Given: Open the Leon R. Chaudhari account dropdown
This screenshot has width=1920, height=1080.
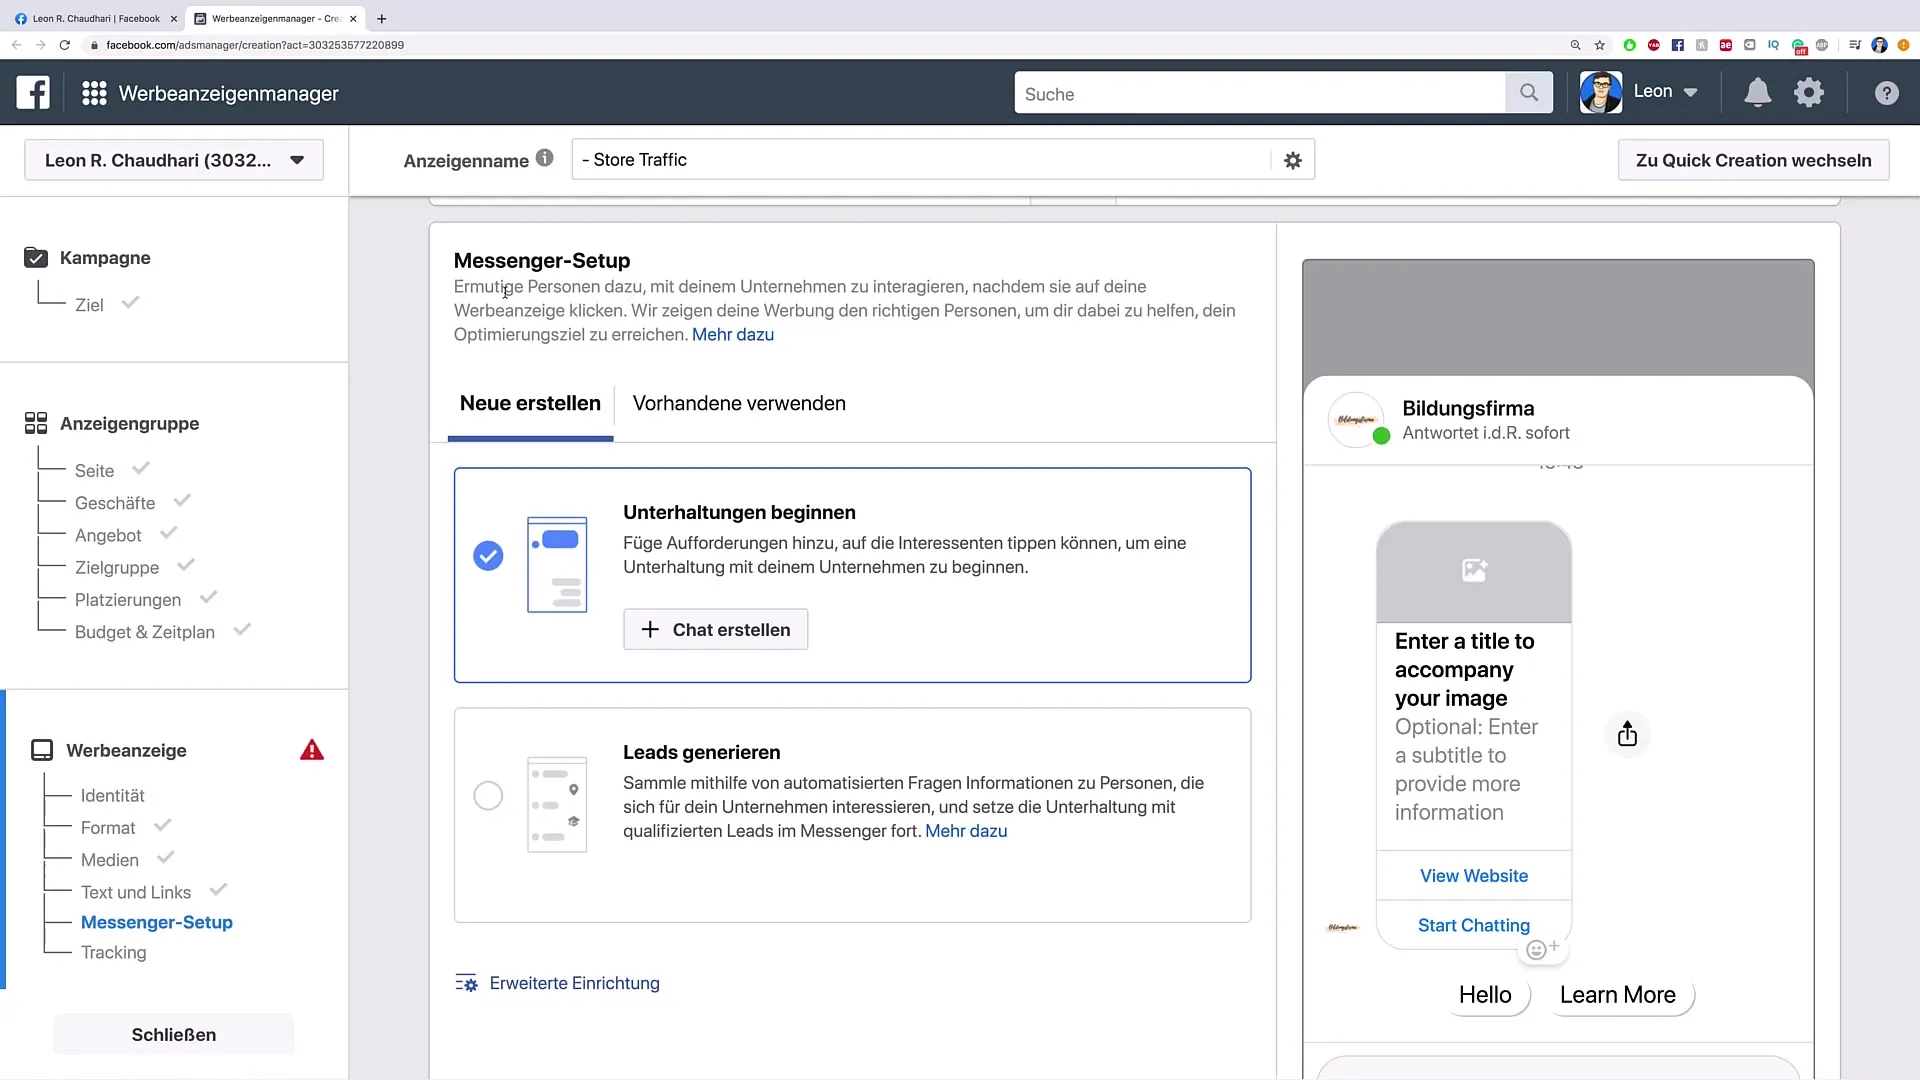Looking at the screenshot, I should [x=297, y=160].
